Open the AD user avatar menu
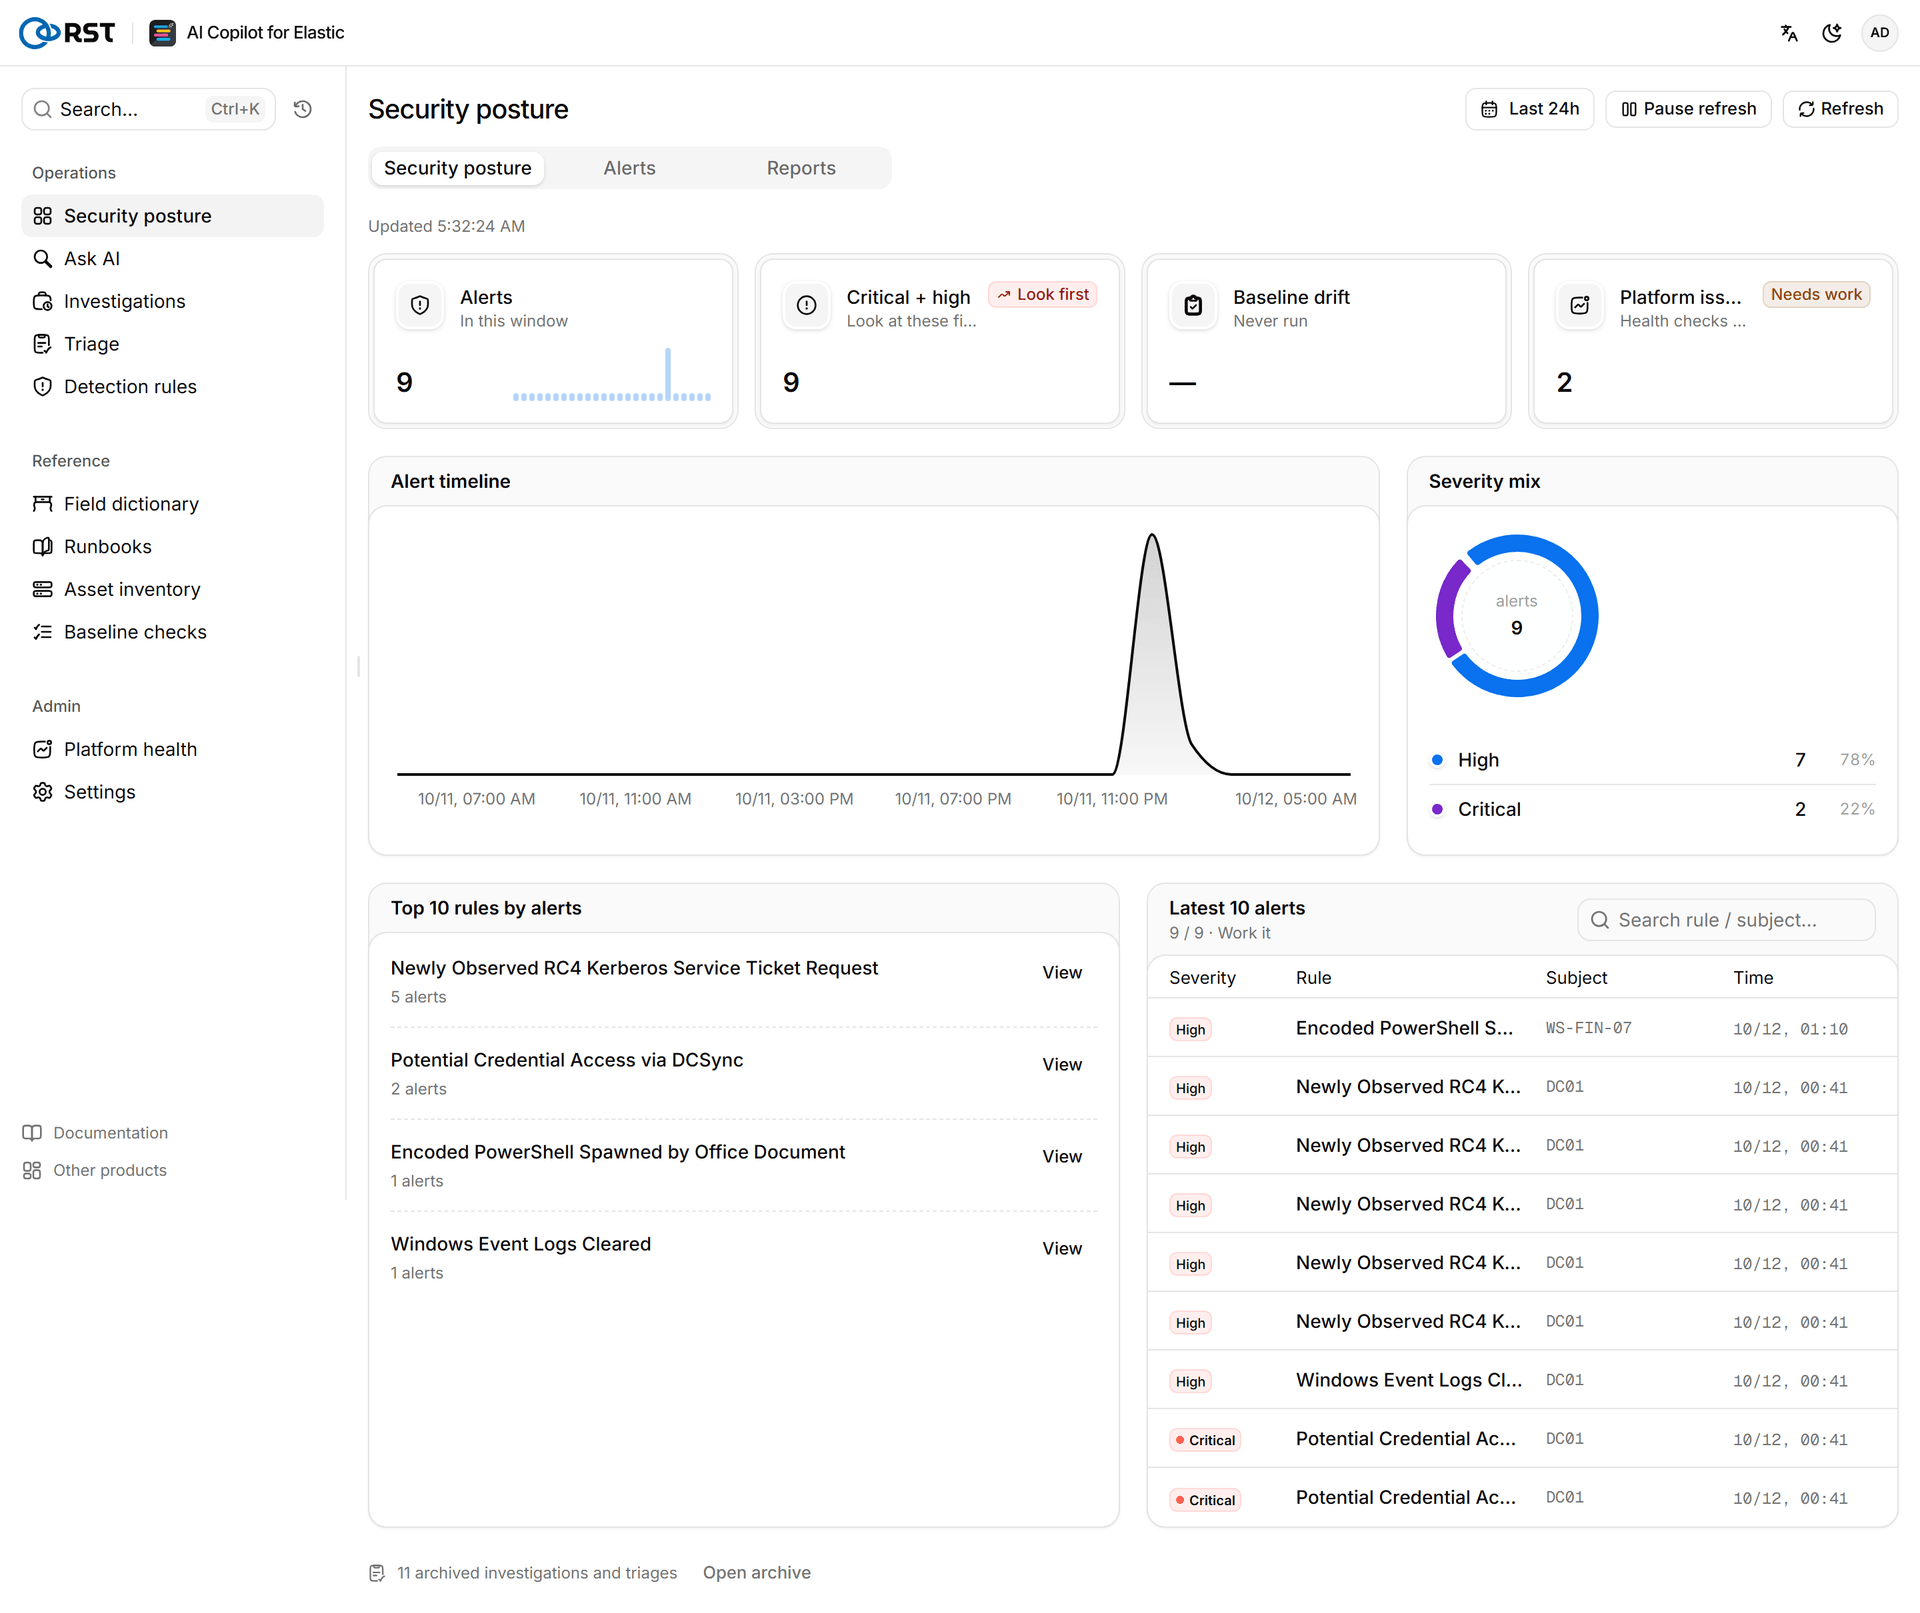 [x=1880, y=33]
